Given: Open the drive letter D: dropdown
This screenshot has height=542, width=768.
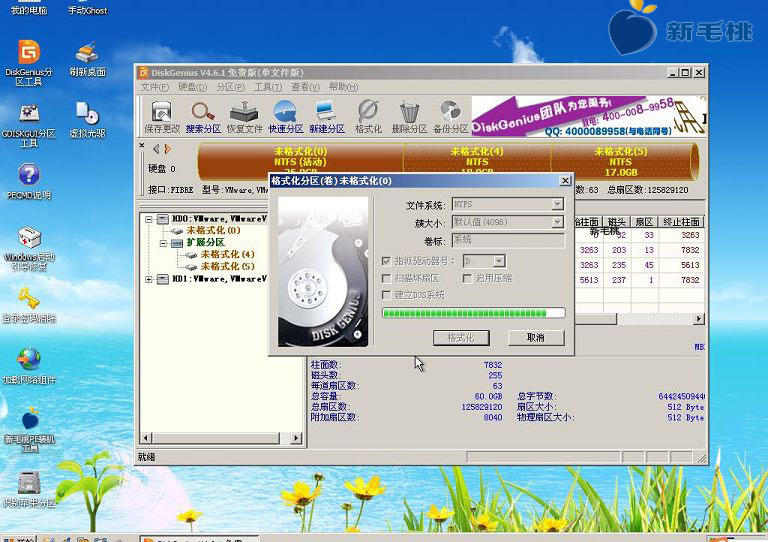Looking at the screenshot, I should pos(499,261).
